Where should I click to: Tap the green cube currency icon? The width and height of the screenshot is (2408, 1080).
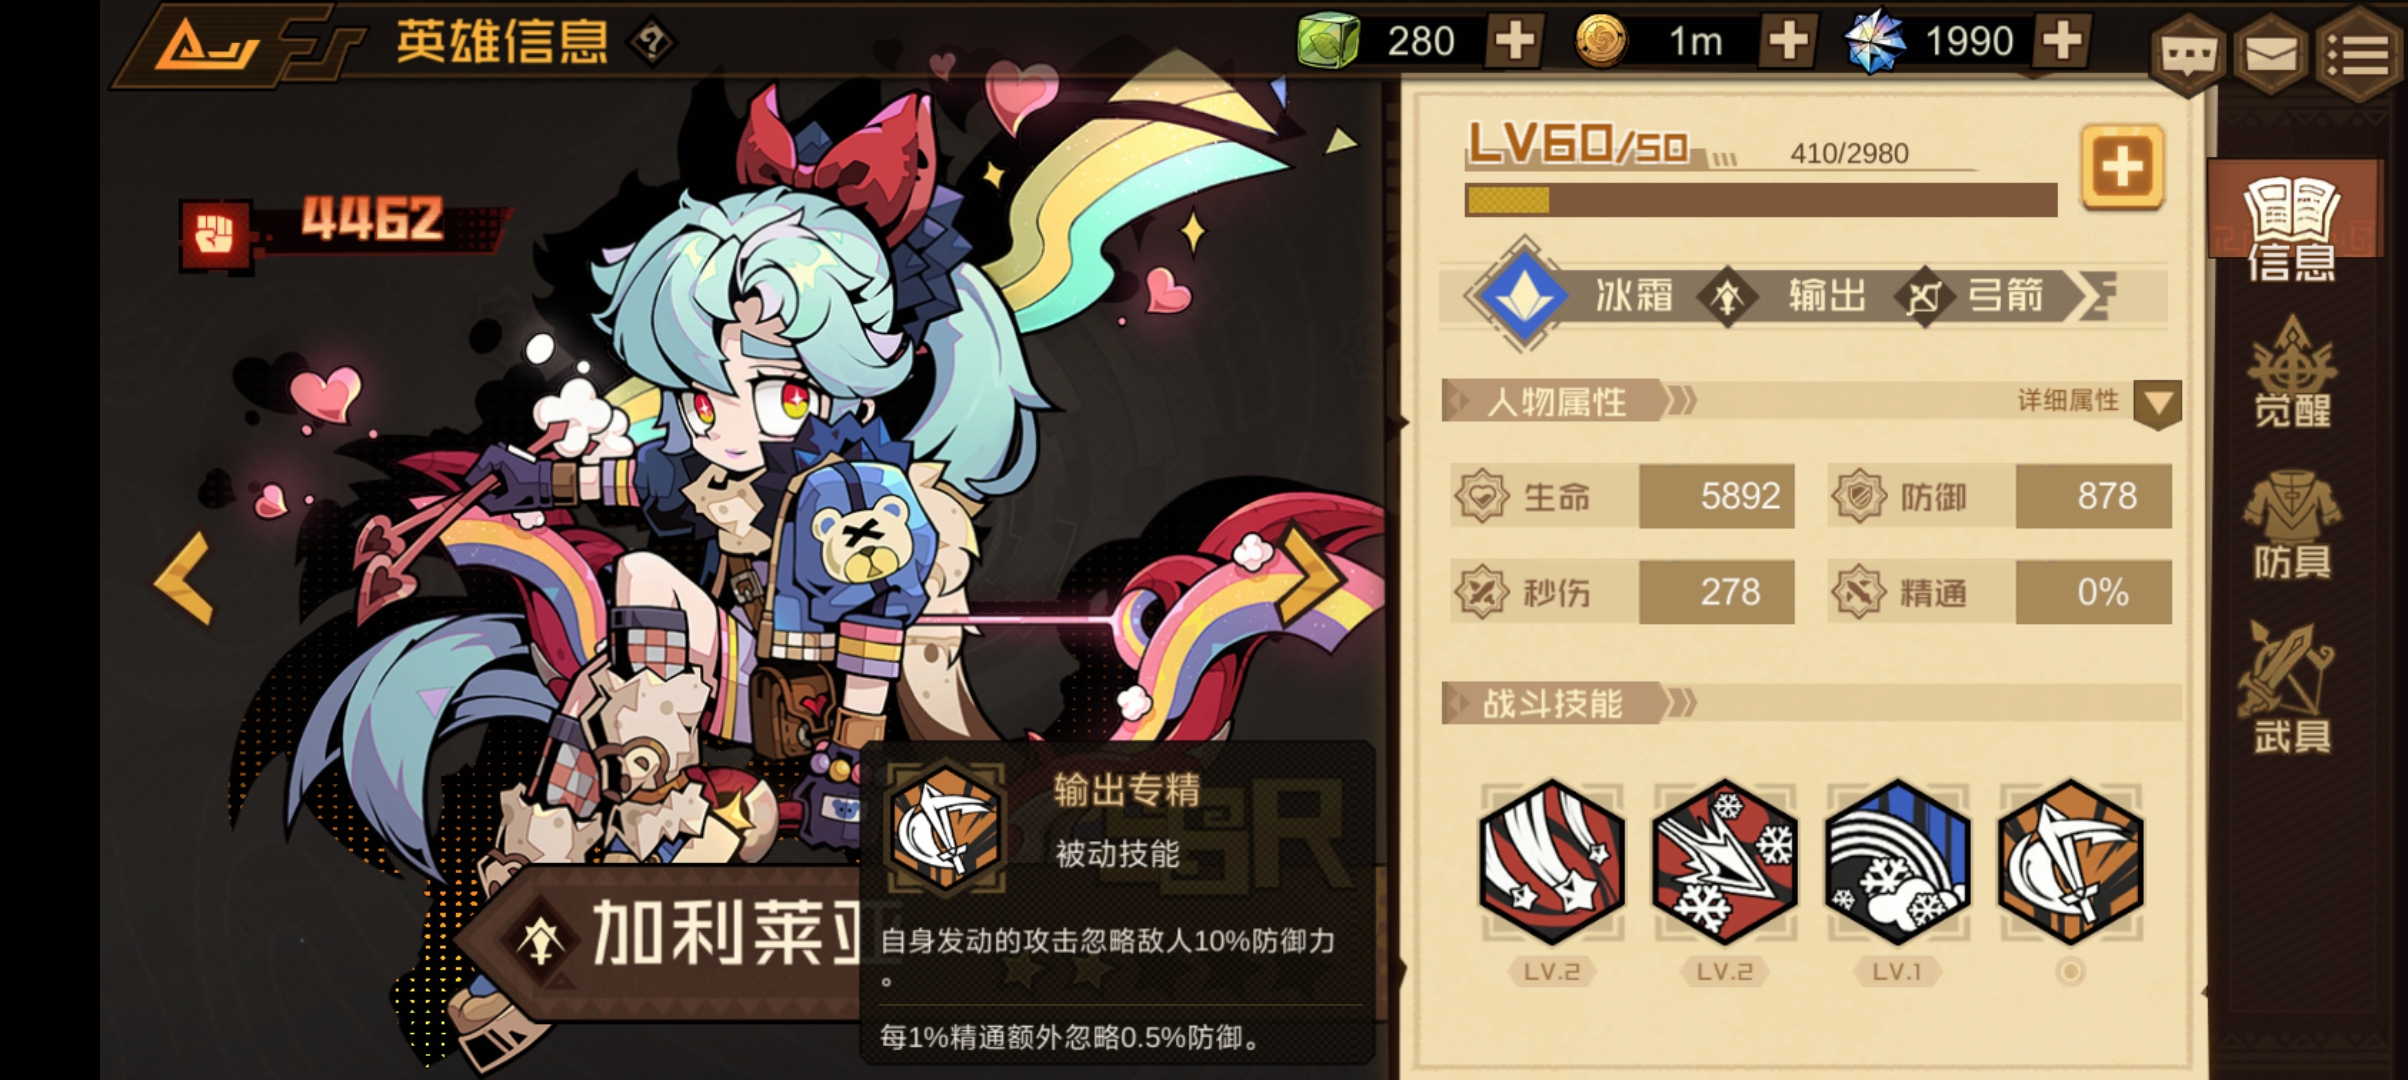point(1328,41)
